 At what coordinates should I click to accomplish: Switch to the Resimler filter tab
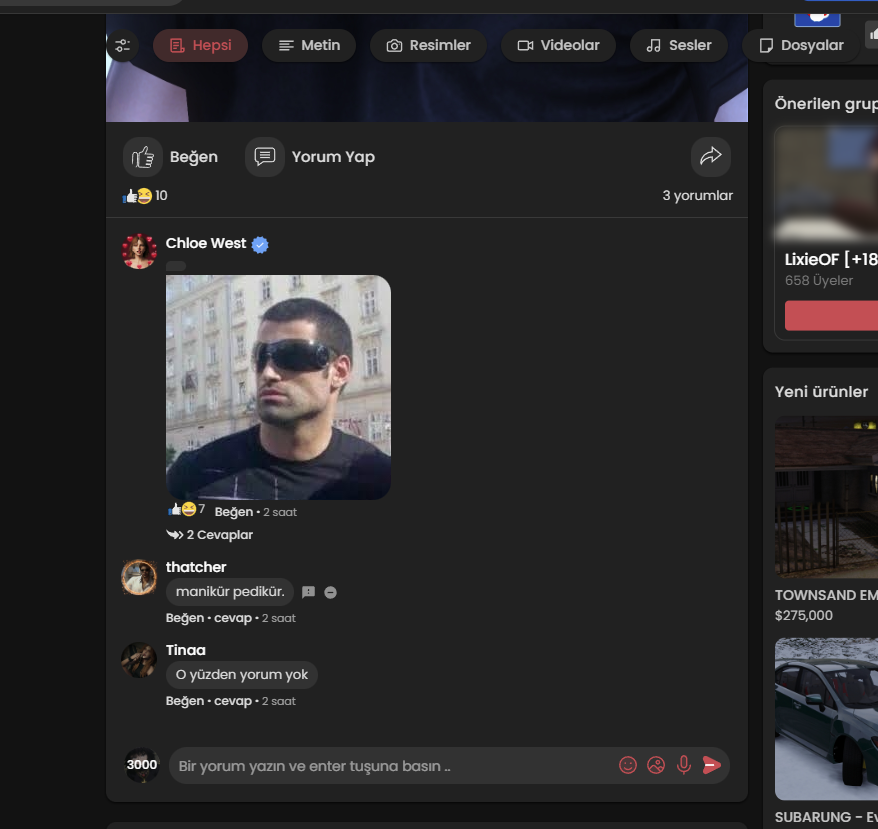tap(428, 45)
